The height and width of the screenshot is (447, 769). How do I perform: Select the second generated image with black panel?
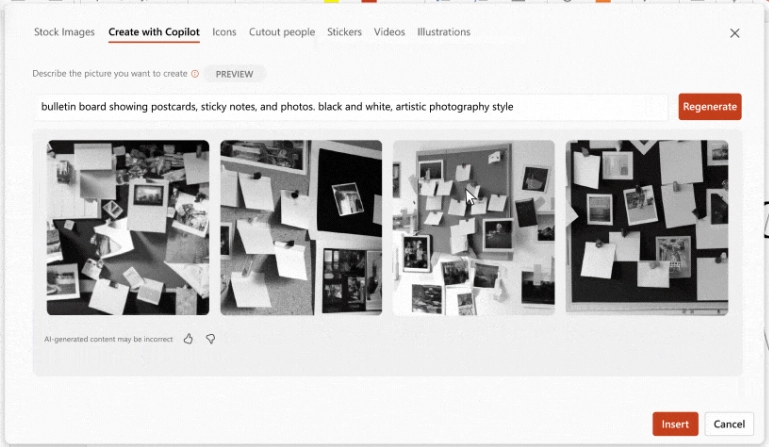click(x=301, y=228)
